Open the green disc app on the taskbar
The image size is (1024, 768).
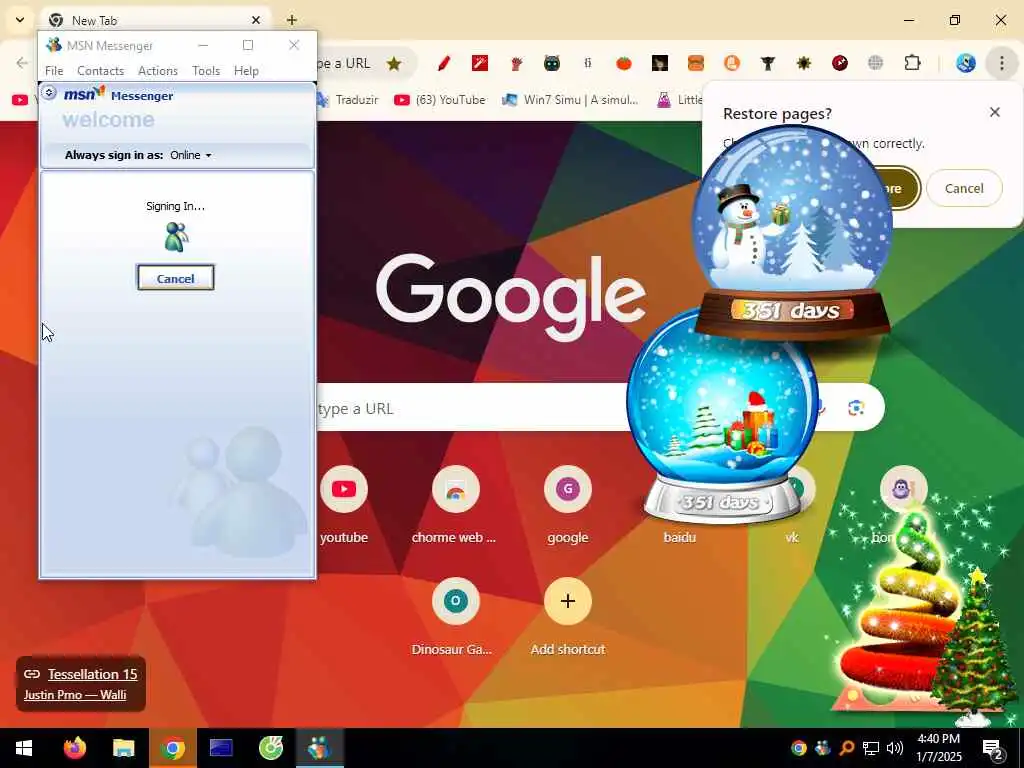pyautogui.click(x=270, y=748)
